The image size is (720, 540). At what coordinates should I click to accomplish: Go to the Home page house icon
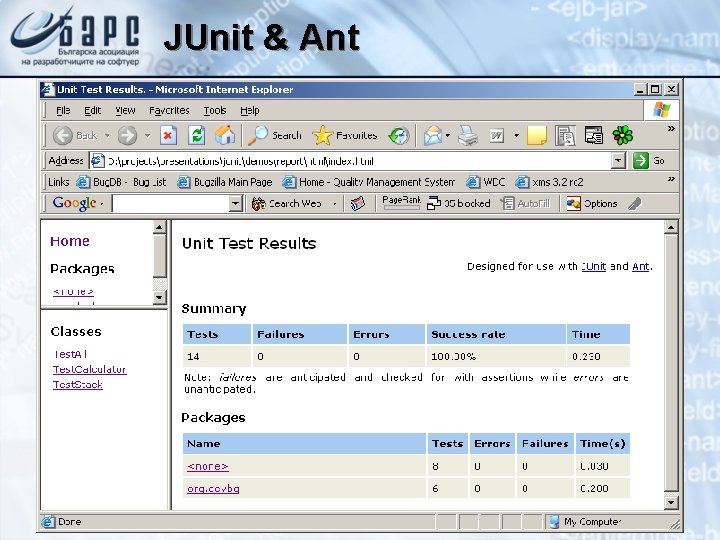[225, 135]
